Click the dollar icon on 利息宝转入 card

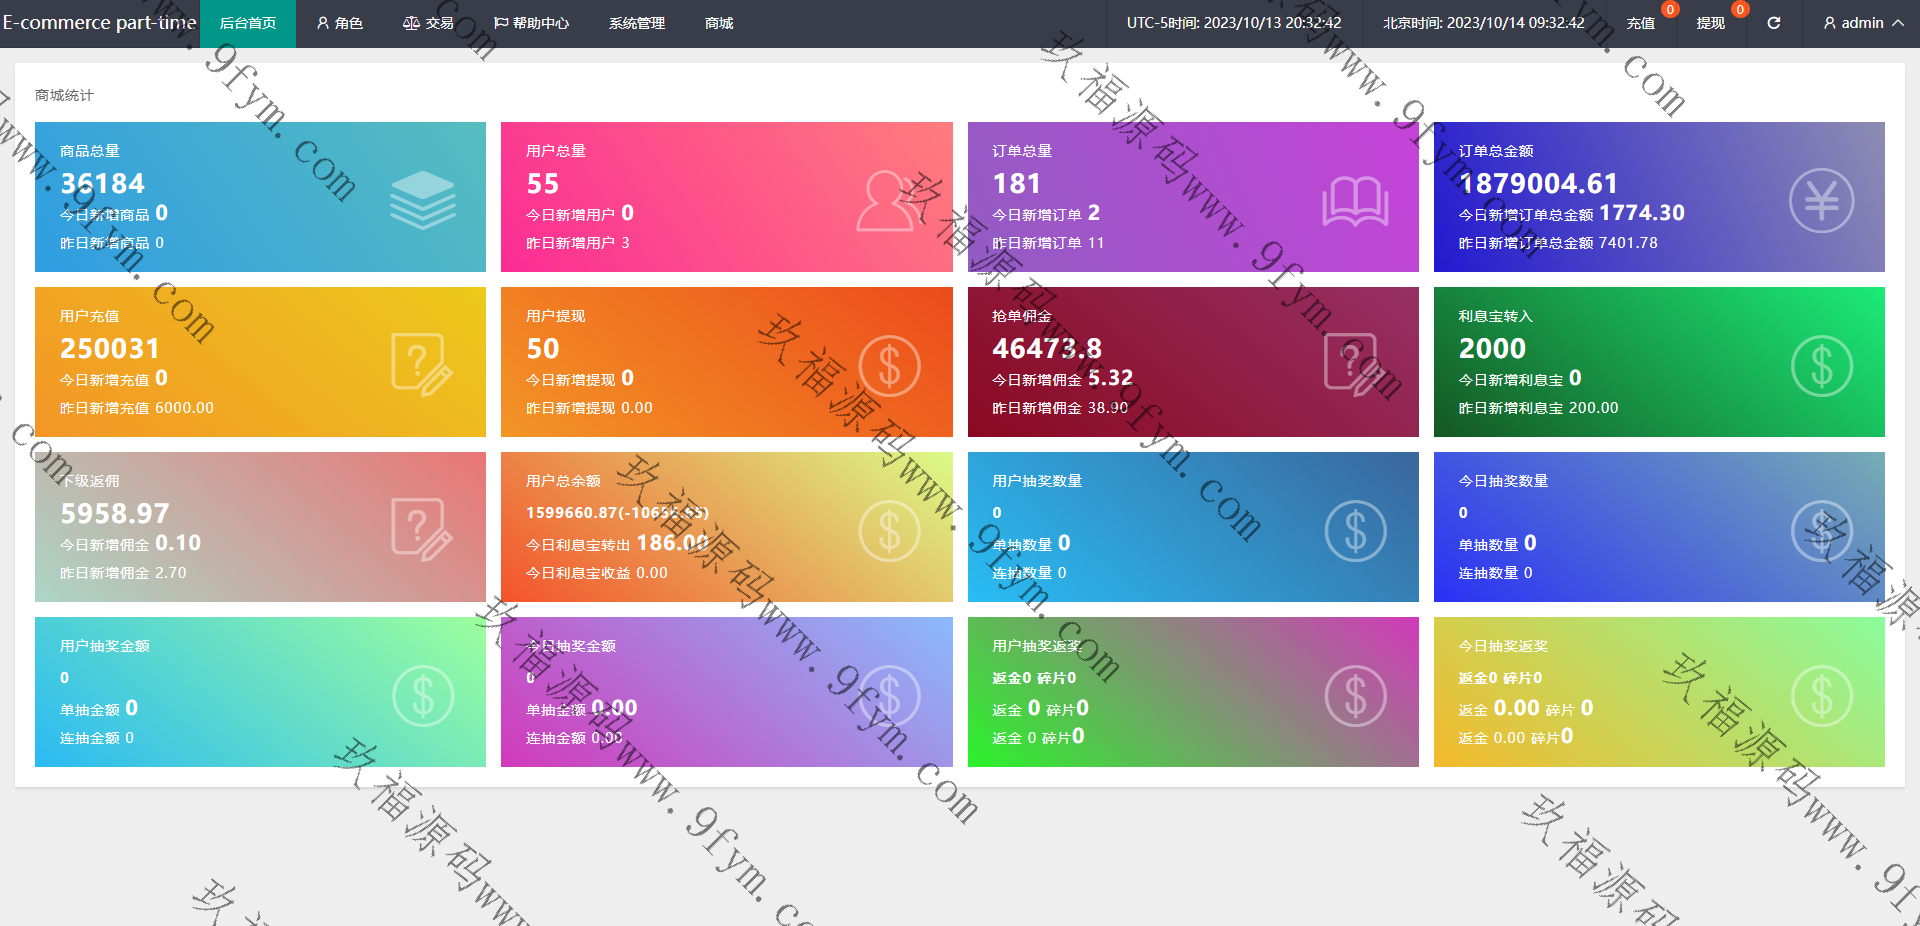pos(1821,366)
